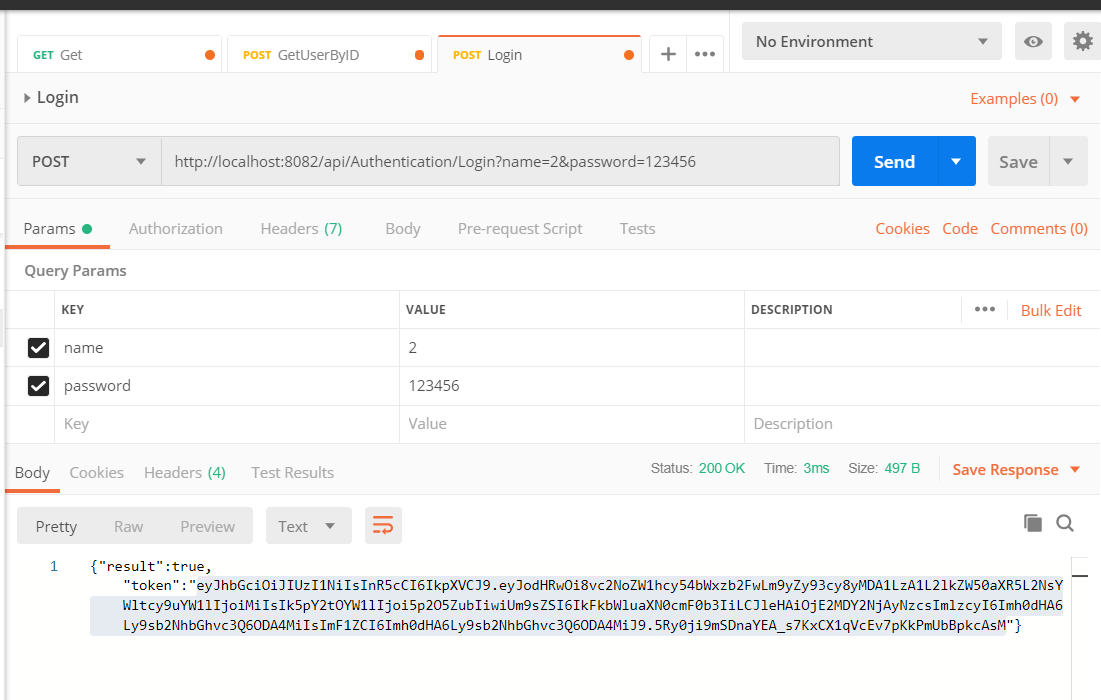The height and width of the screenshot is (700, 1101).
Task: Open the Code link
Action: 960,229
